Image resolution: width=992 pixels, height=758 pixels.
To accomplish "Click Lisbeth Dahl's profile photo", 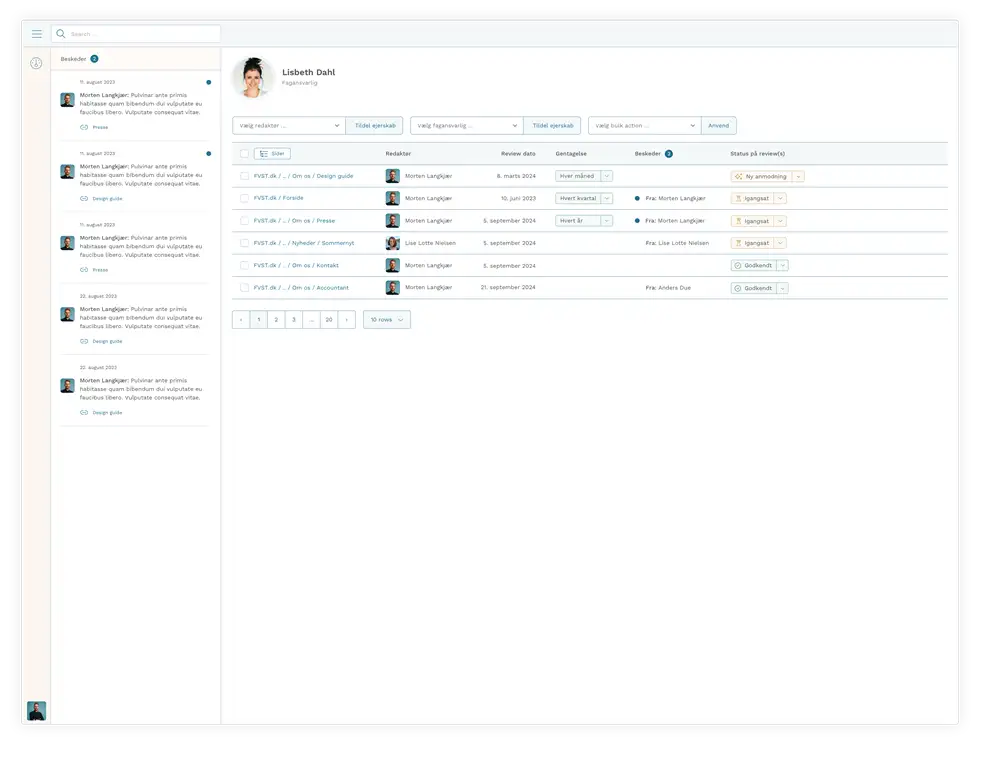I will tap(254, 78).
